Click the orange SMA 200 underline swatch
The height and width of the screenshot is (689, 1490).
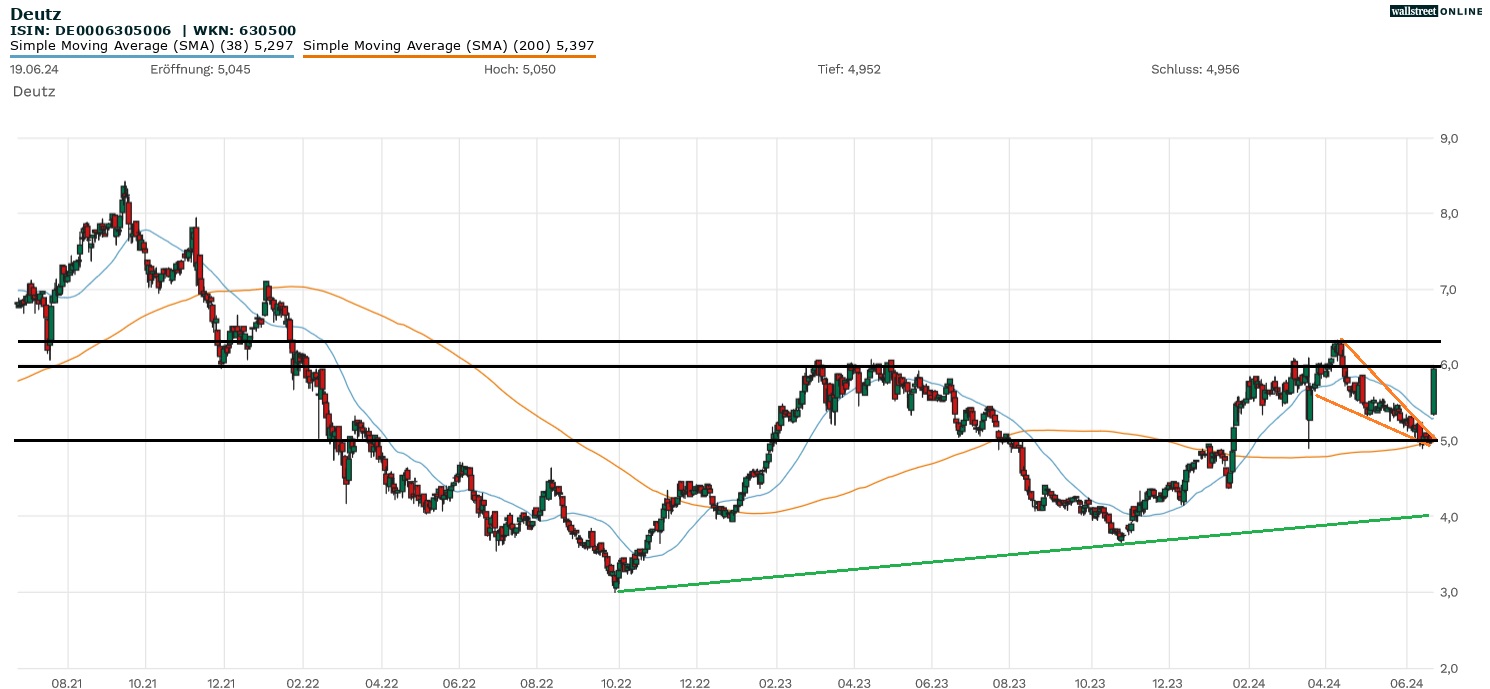(449, 56)
